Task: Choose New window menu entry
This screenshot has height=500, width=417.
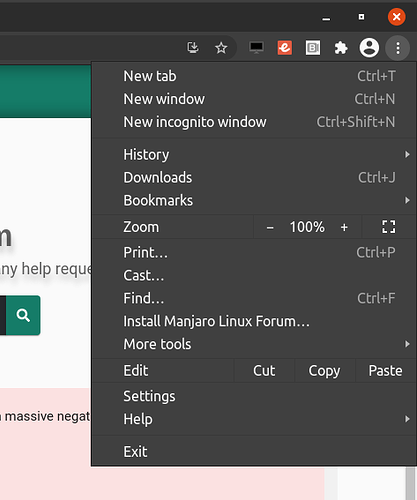Action: [x=254, y=99]
